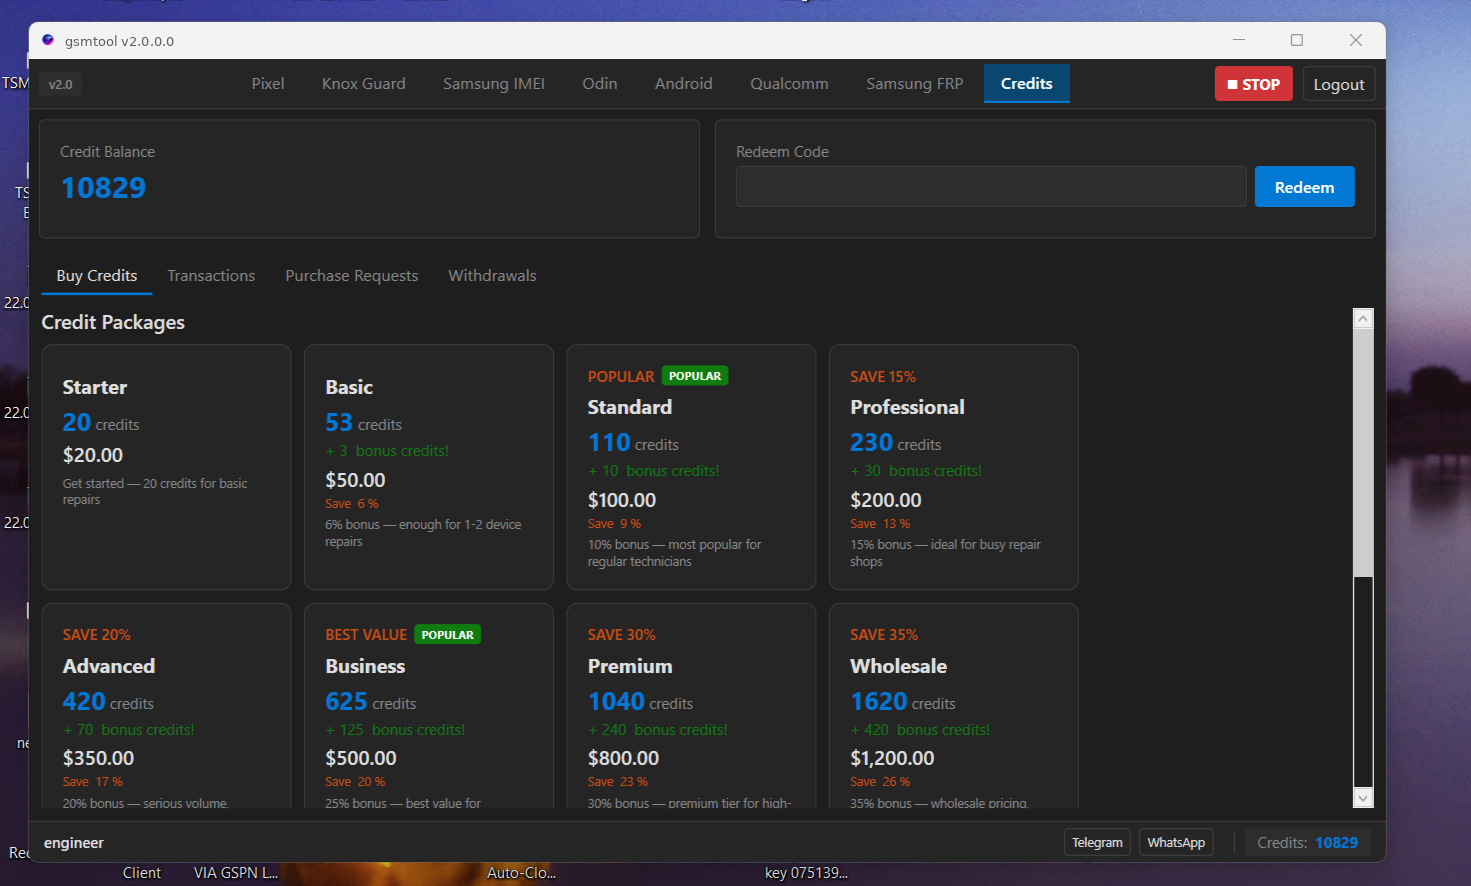Click the credit balance value 10829

[x=104, y=188]
